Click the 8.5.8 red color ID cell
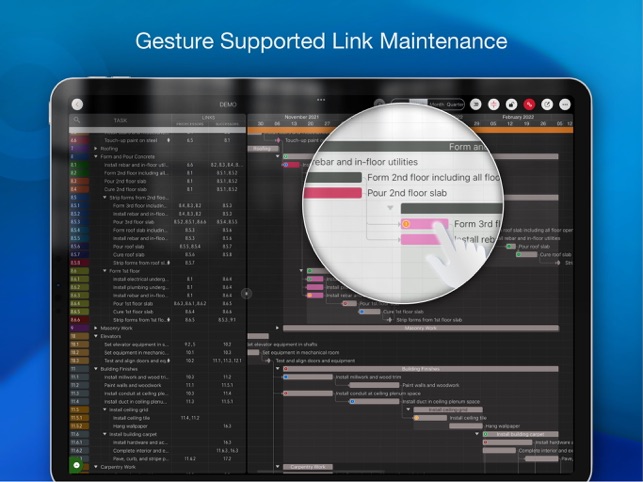 pos(76,262)
